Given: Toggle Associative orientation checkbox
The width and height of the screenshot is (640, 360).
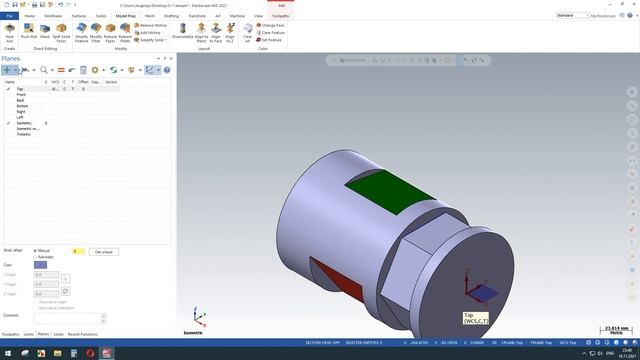Looking at the screenshot, I should click(37, 308).
